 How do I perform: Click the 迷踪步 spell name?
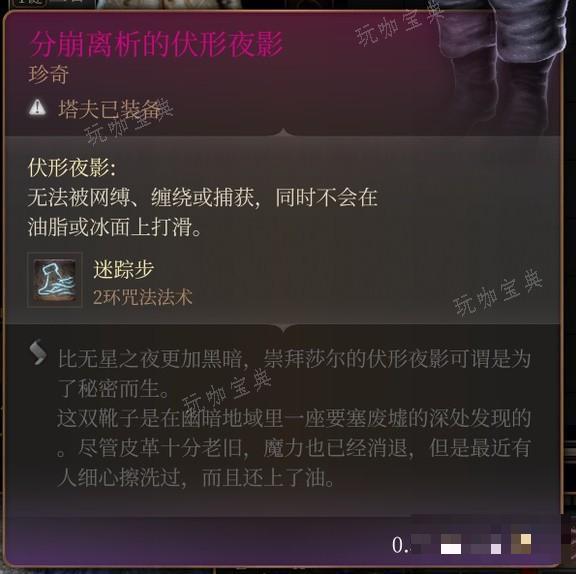coord(123,269)
